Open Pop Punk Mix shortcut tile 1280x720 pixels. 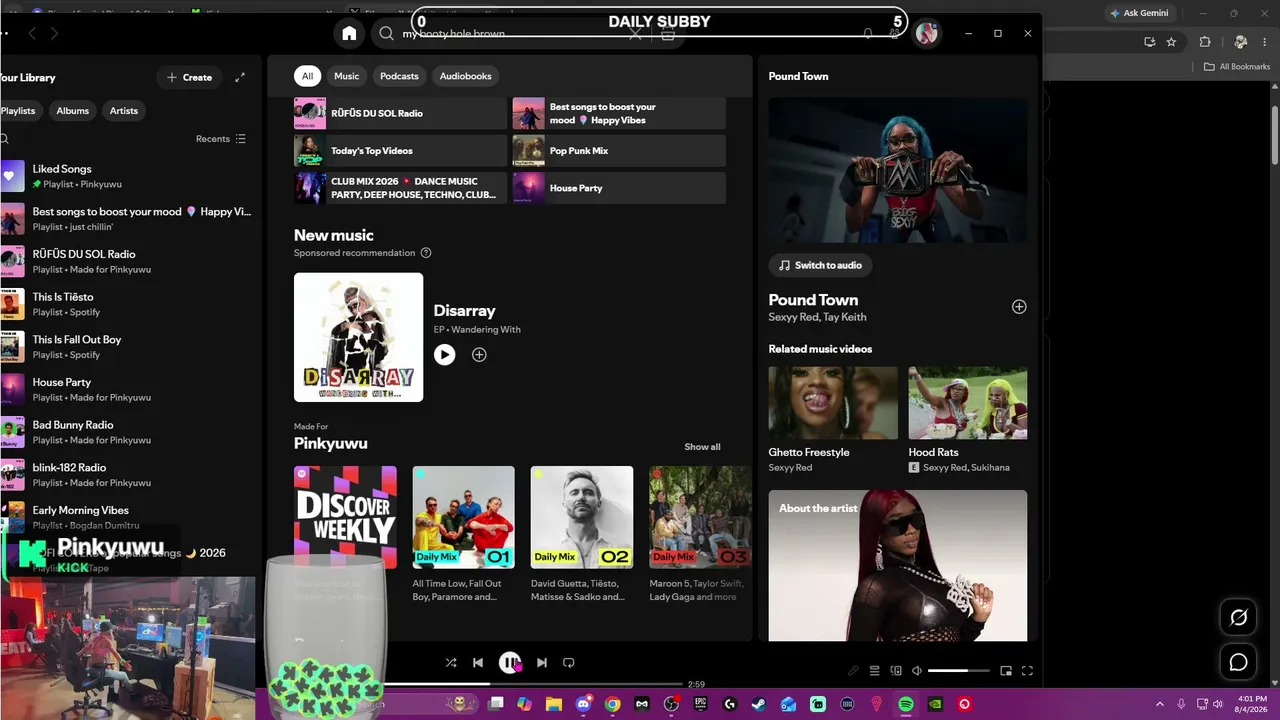pyautogui.click(x=619, y=151)
